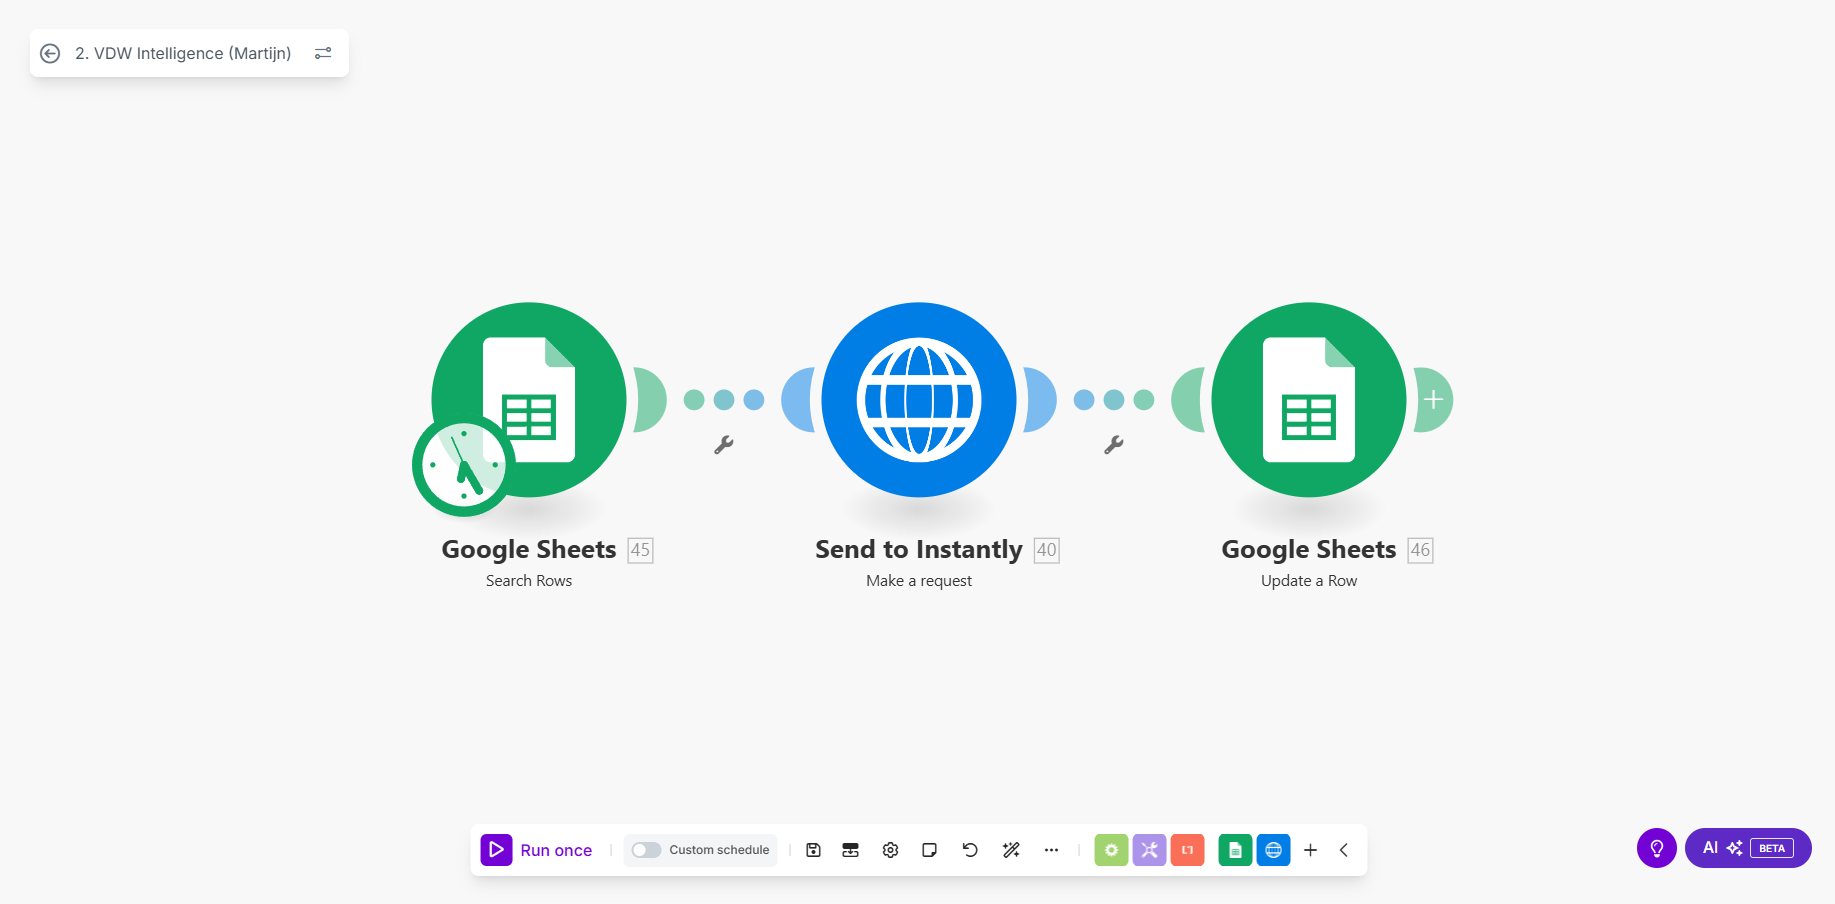Click the undo arrow icon
Image resolution: width=1835 pixels, height=904 pixels.
tap(970, 850)
